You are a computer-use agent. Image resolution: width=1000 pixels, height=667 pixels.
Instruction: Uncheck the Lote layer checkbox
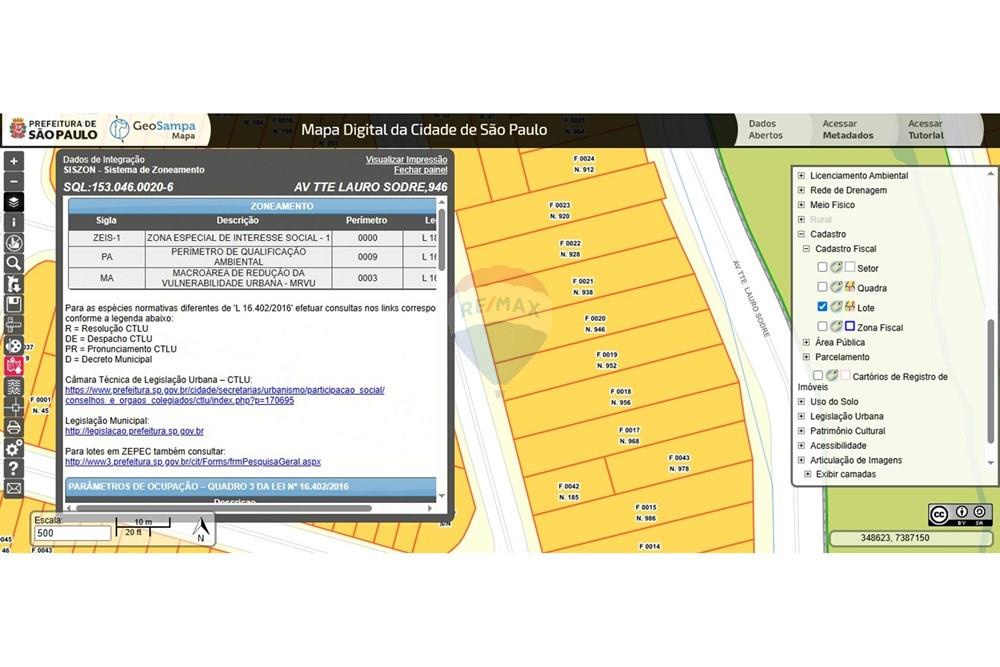click(x=822, y=307)
